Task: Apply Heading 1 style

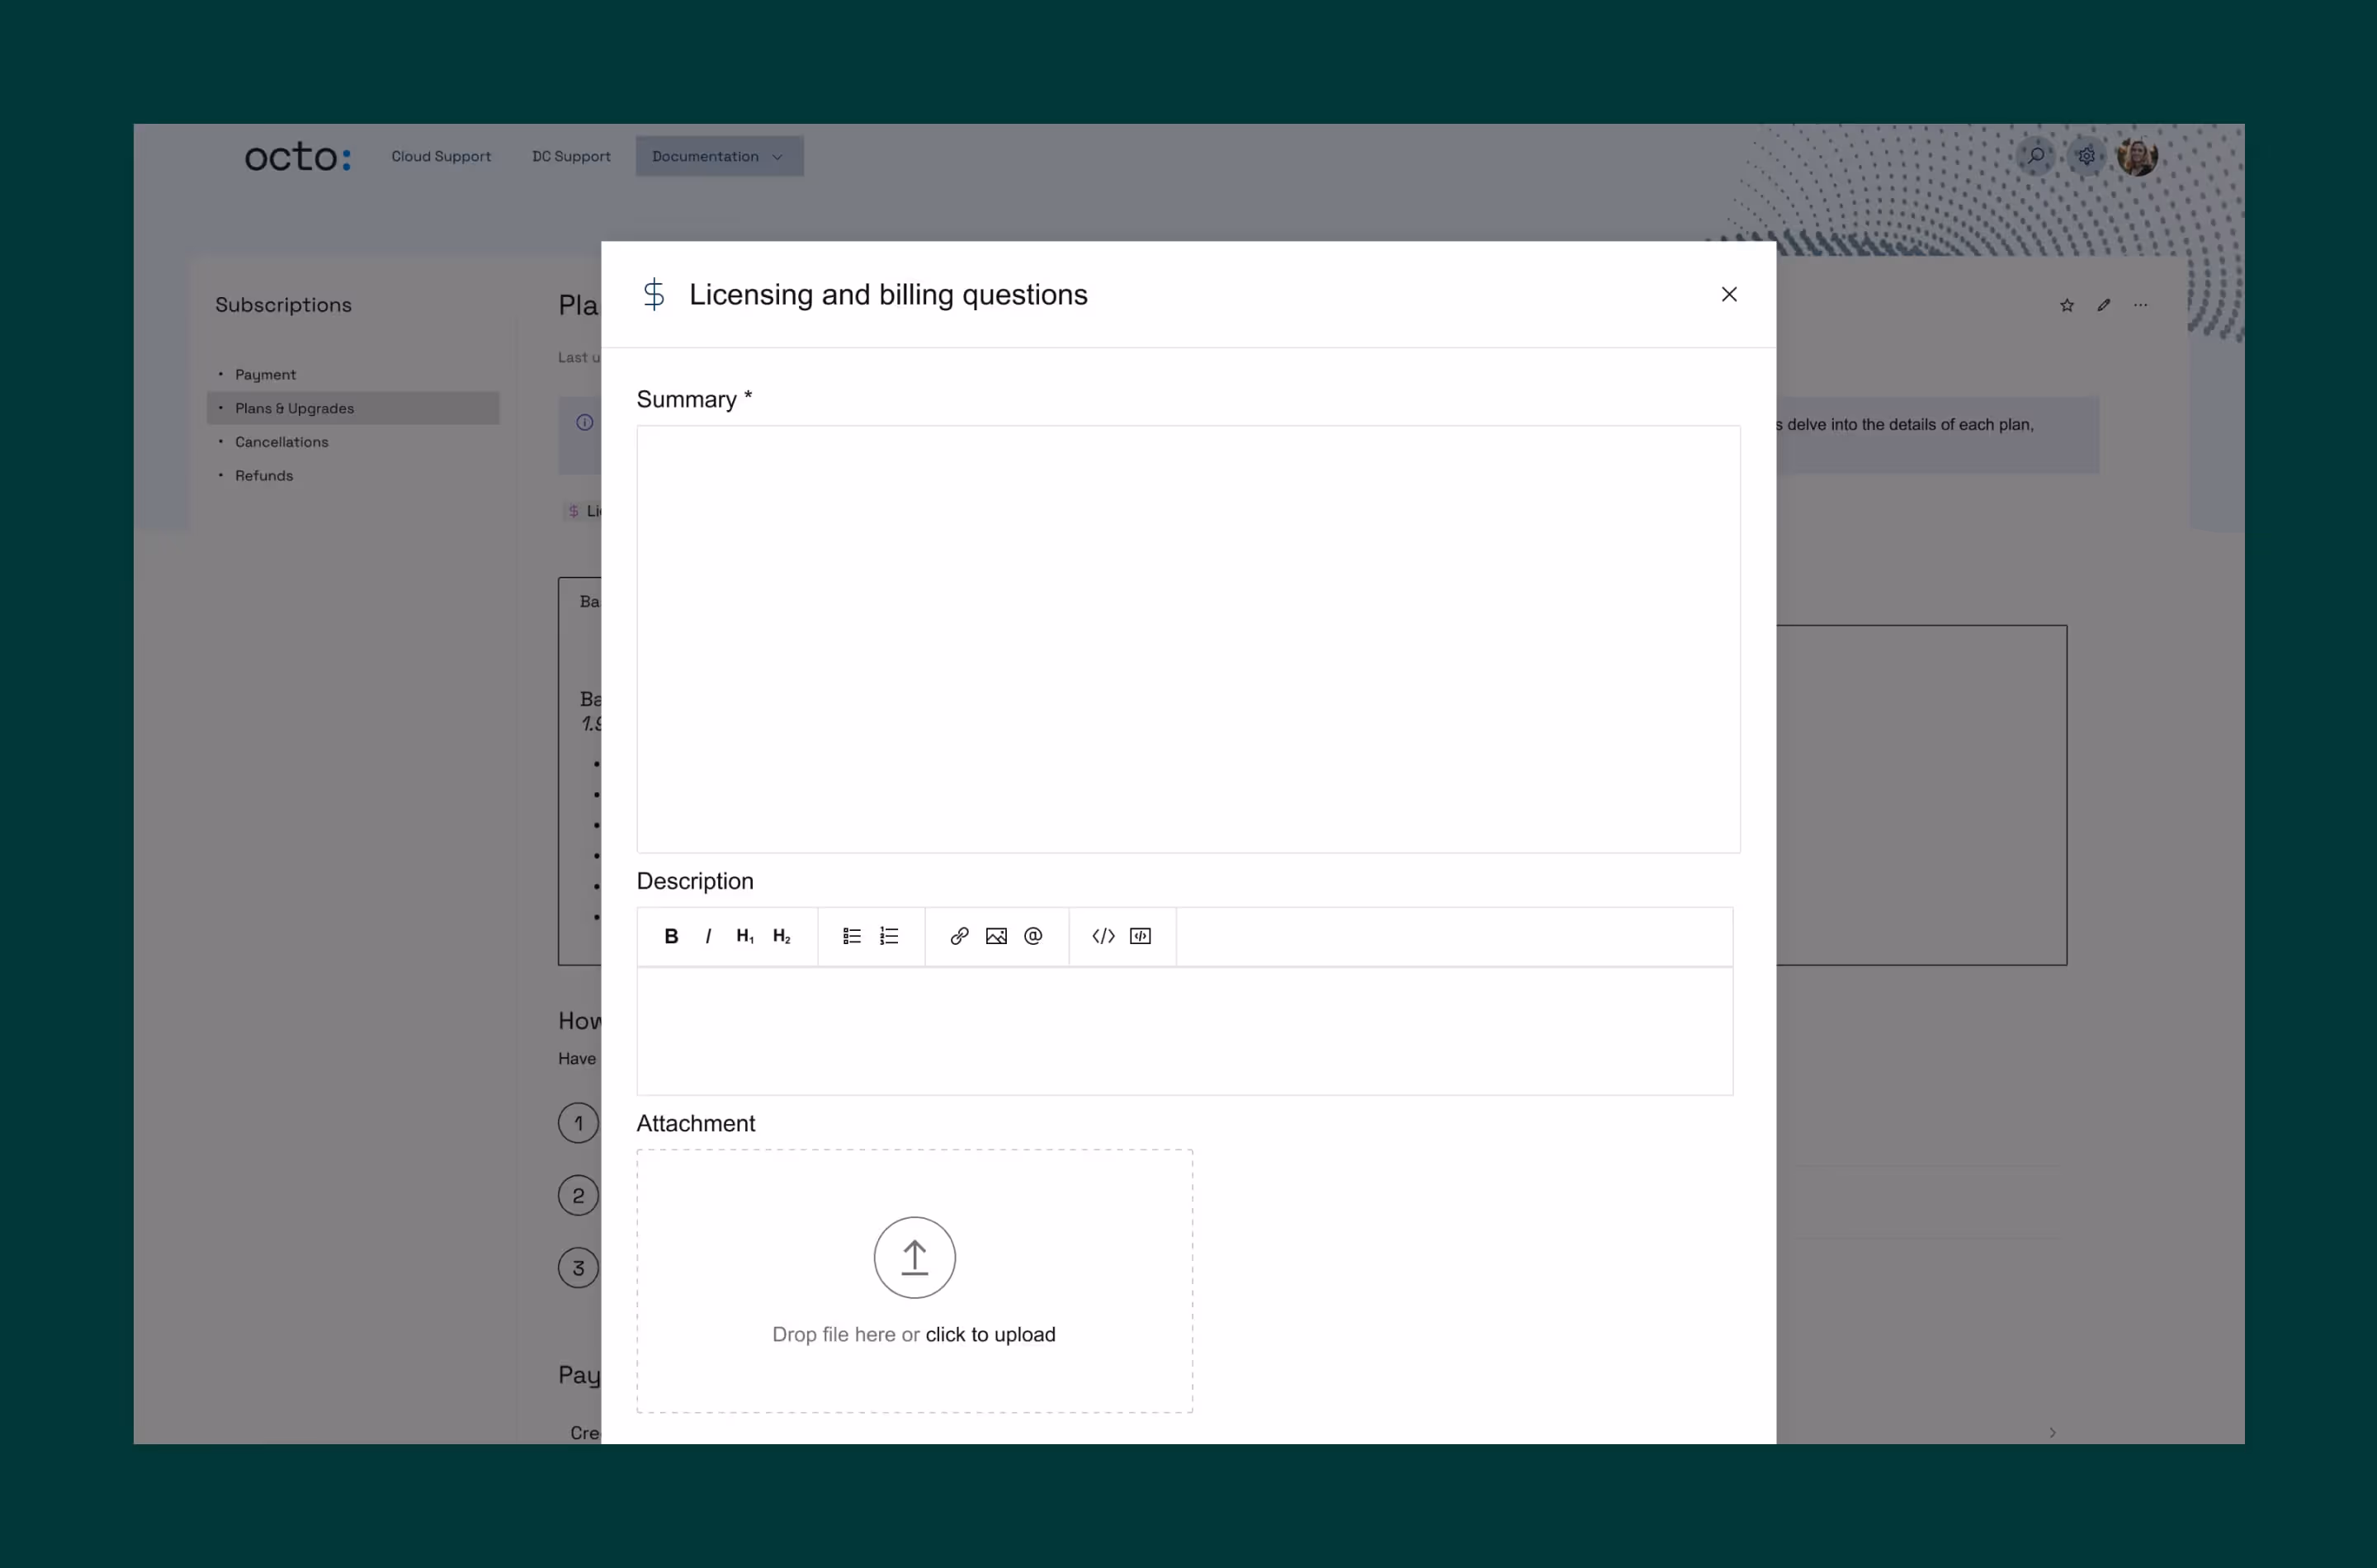Action: [x=745, y=936]
